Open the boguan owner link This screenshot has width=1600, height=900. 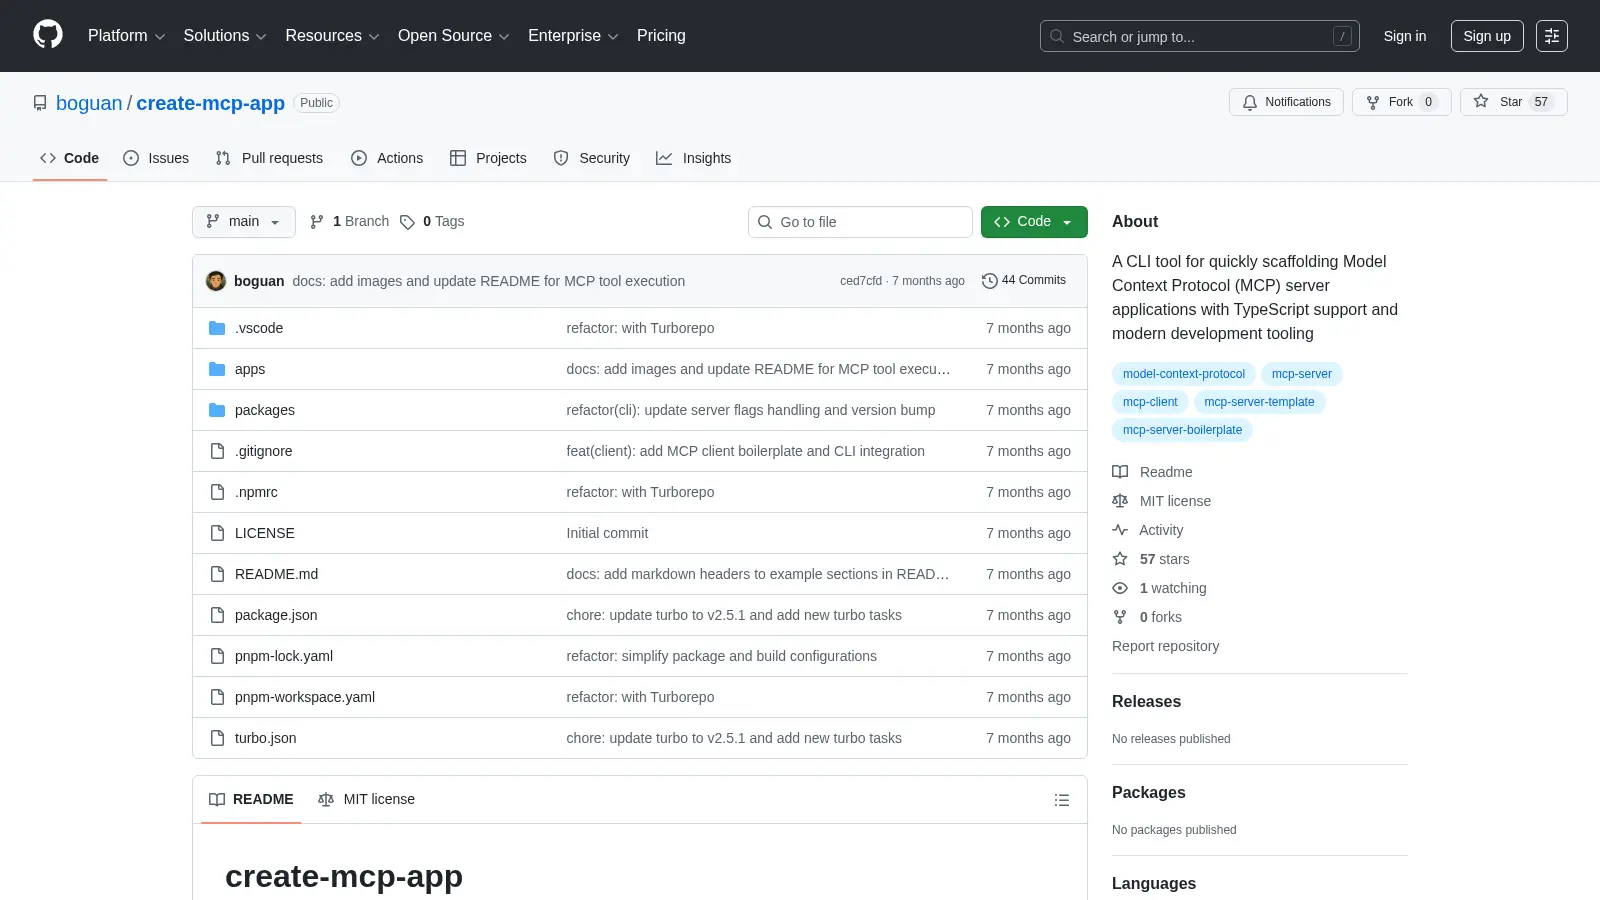point(89,103)
